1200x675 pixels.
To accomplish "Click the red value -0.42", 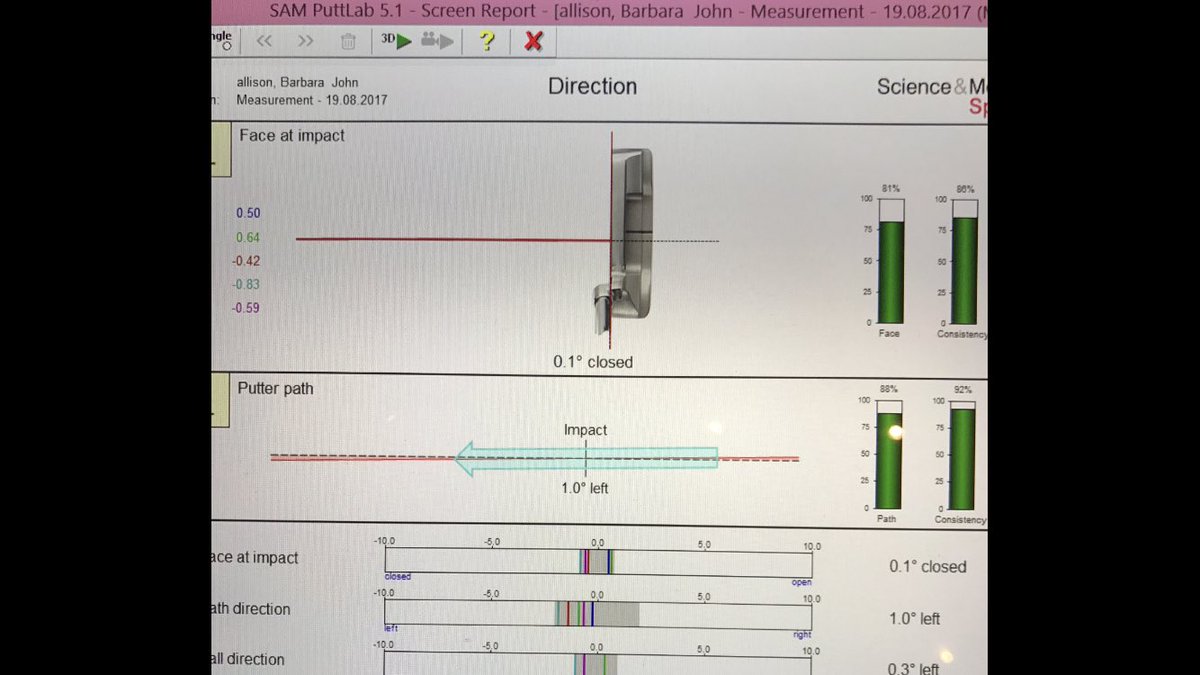I will click(x=246, y=261).
